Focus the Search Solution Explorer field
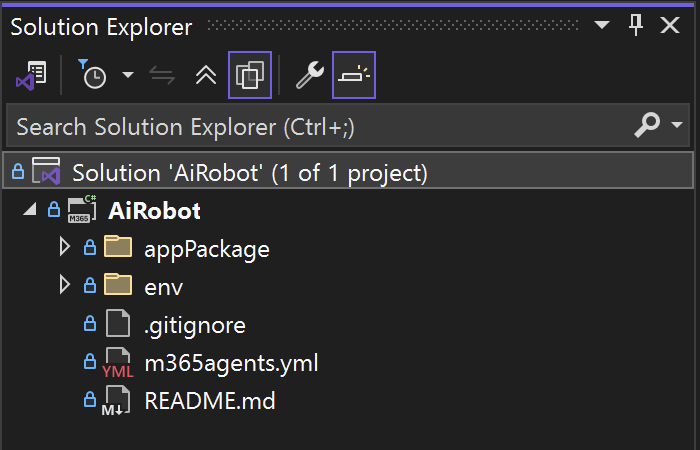The width and height of the screenshot is (700, 450). point(348,126)
